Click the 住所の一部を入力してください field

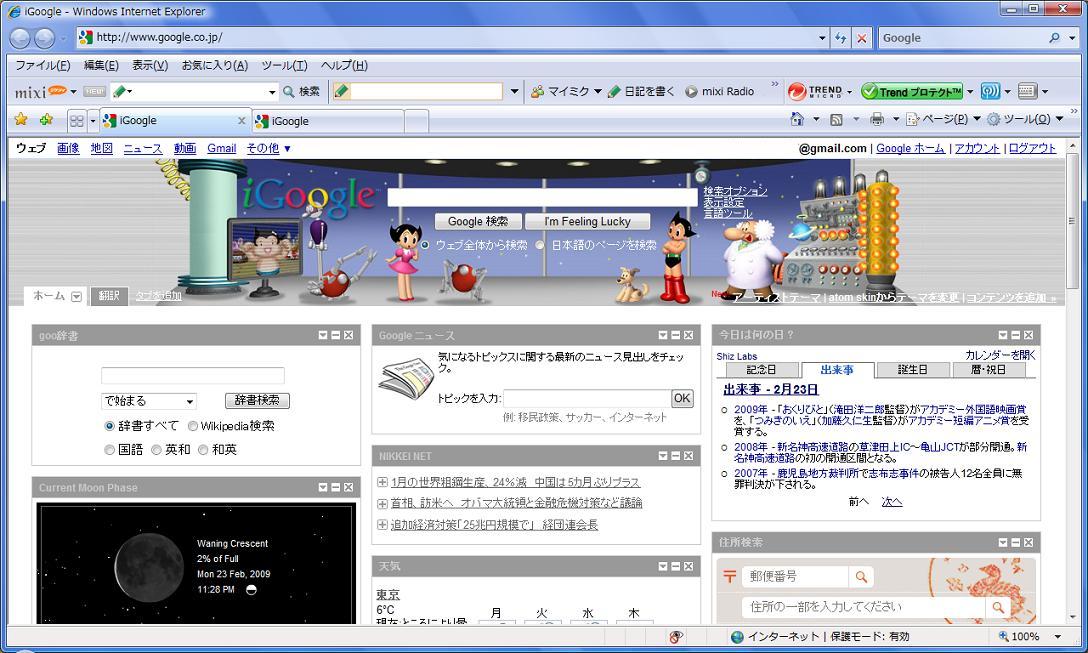[863, 607]
